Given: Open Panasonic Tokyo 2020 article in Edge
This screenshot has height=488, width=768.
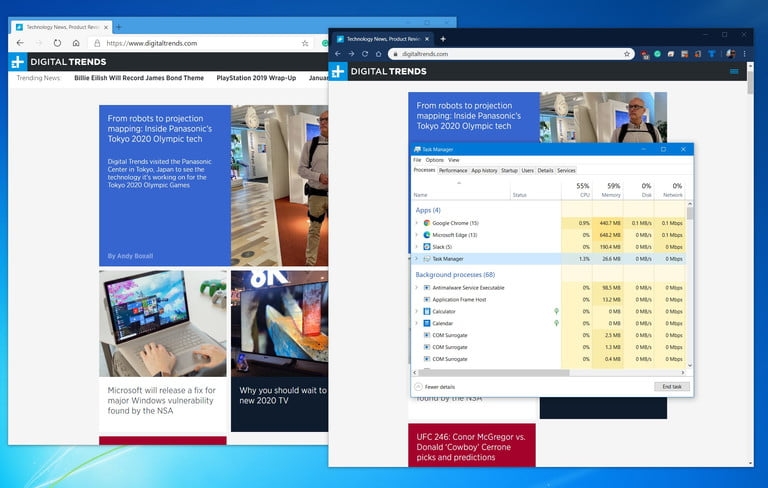Looking at the screenshot, I should 160,129.
